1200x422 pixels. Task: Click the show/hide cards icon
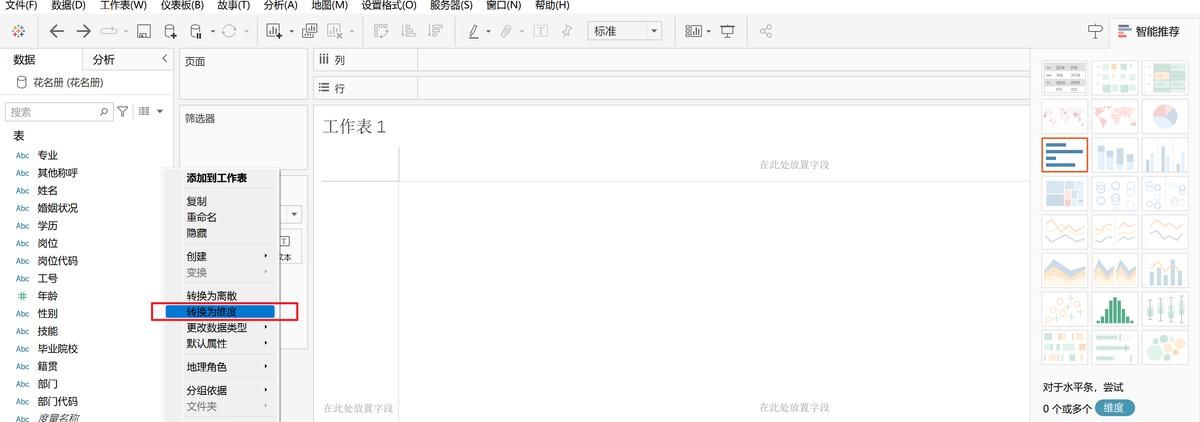pos(693,31)
